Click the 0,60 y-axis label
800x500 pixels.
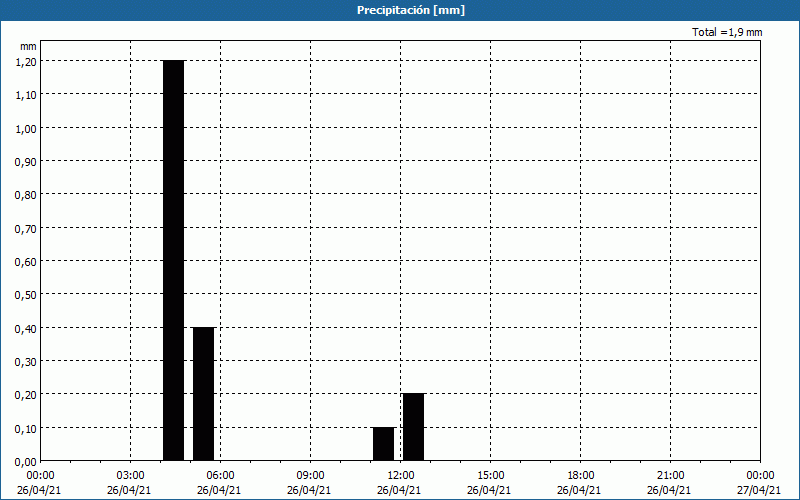(26, 261)
